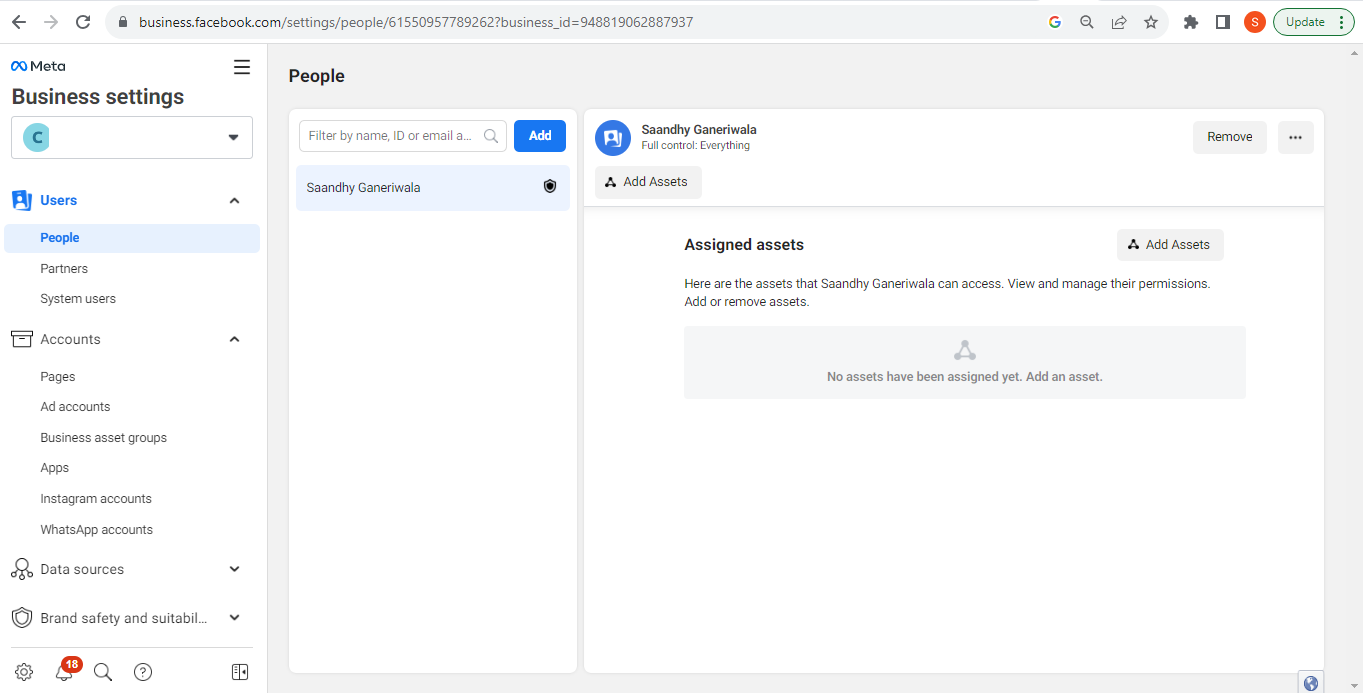This screenshot has width=1363, height=693.
Task: Bookmark this page with the star
Action: [1151, 22]
